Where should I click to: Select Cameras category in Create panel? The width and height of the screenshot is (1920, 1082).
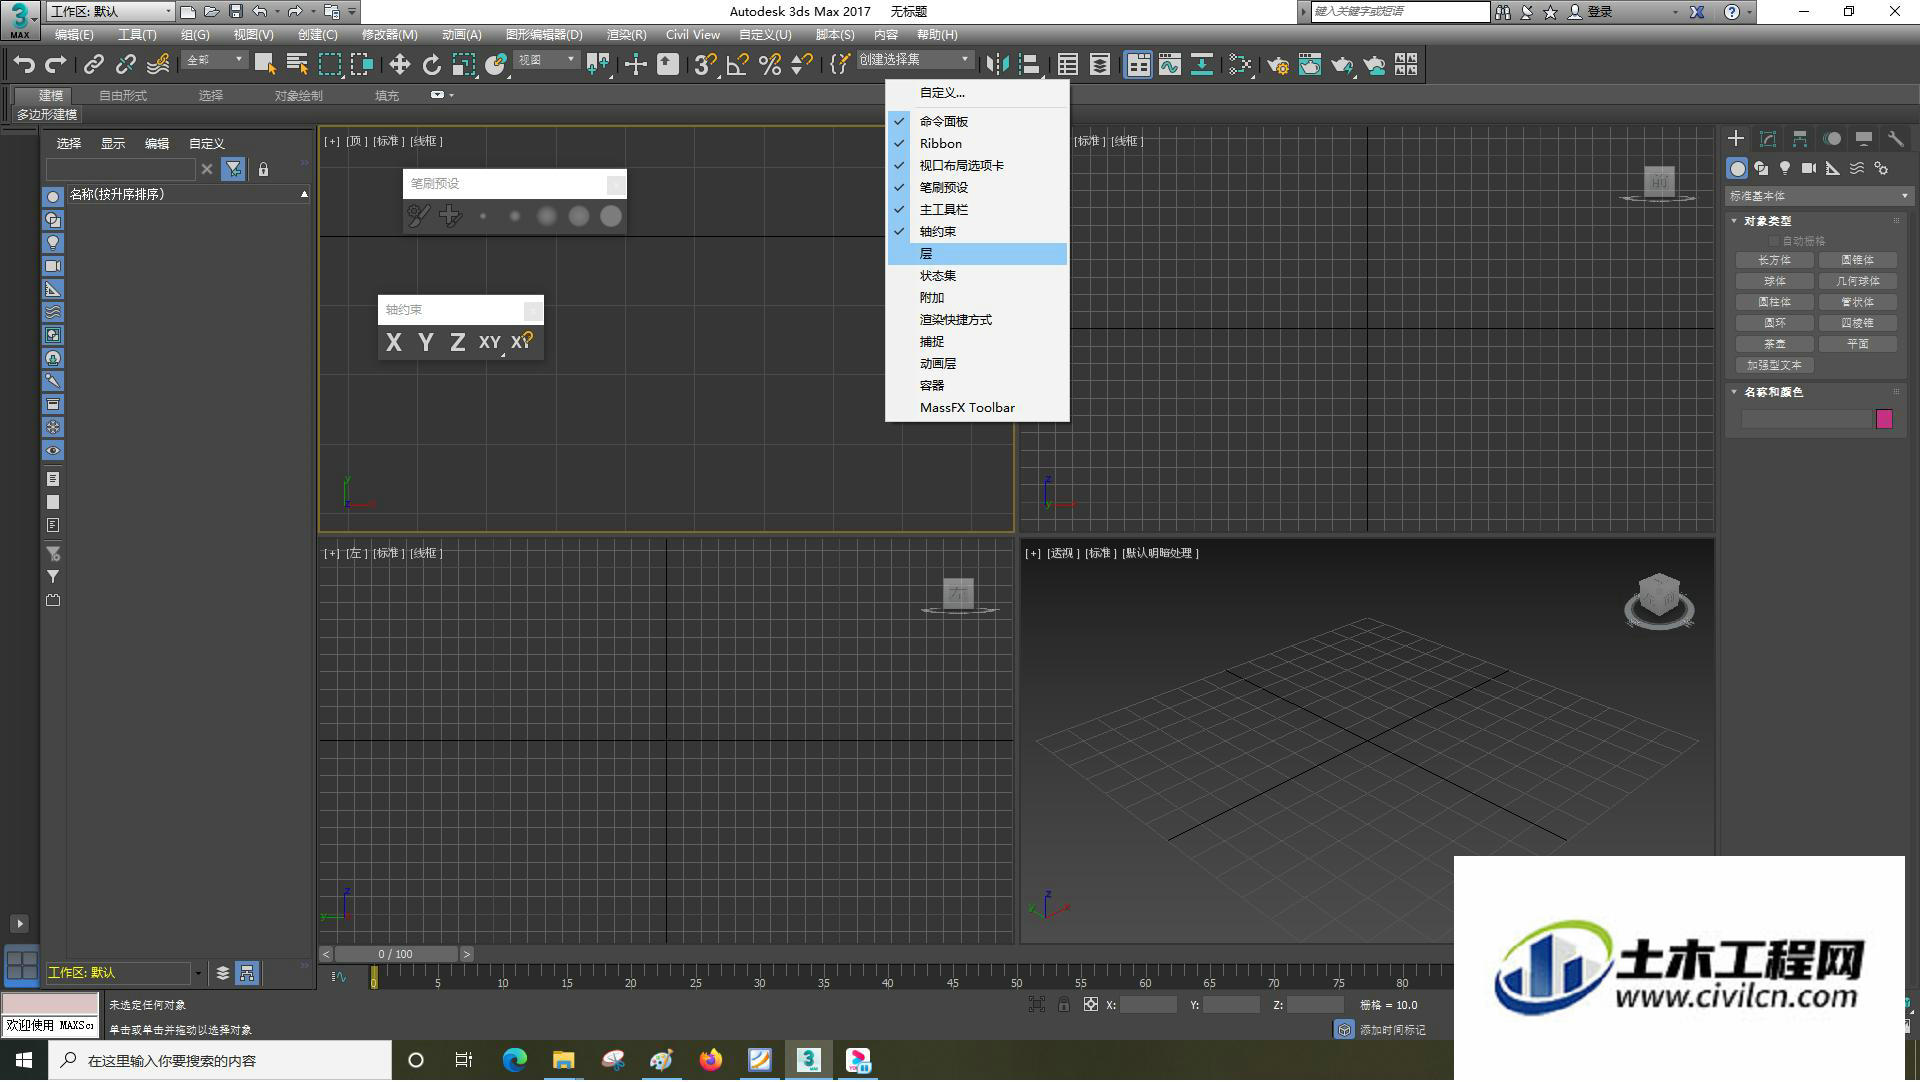[1809, 168]
